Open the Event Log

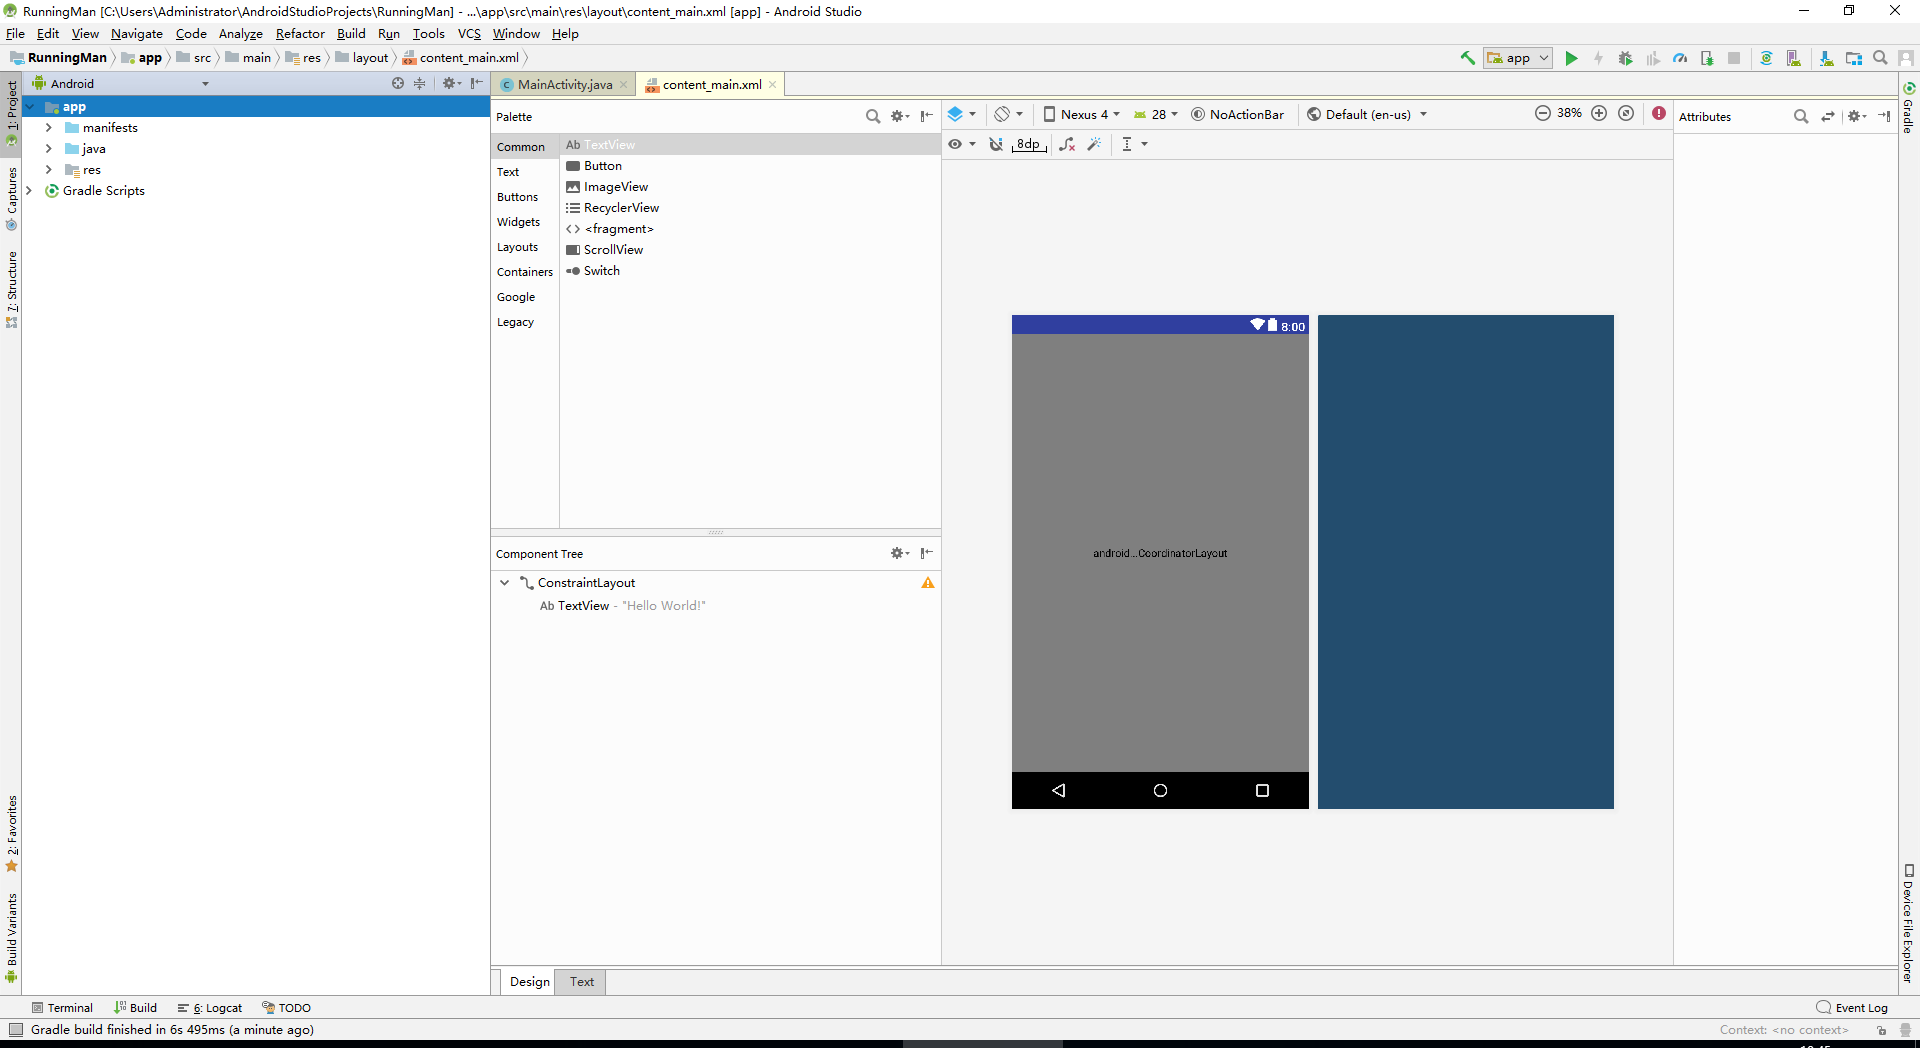click(1852, 1008)
